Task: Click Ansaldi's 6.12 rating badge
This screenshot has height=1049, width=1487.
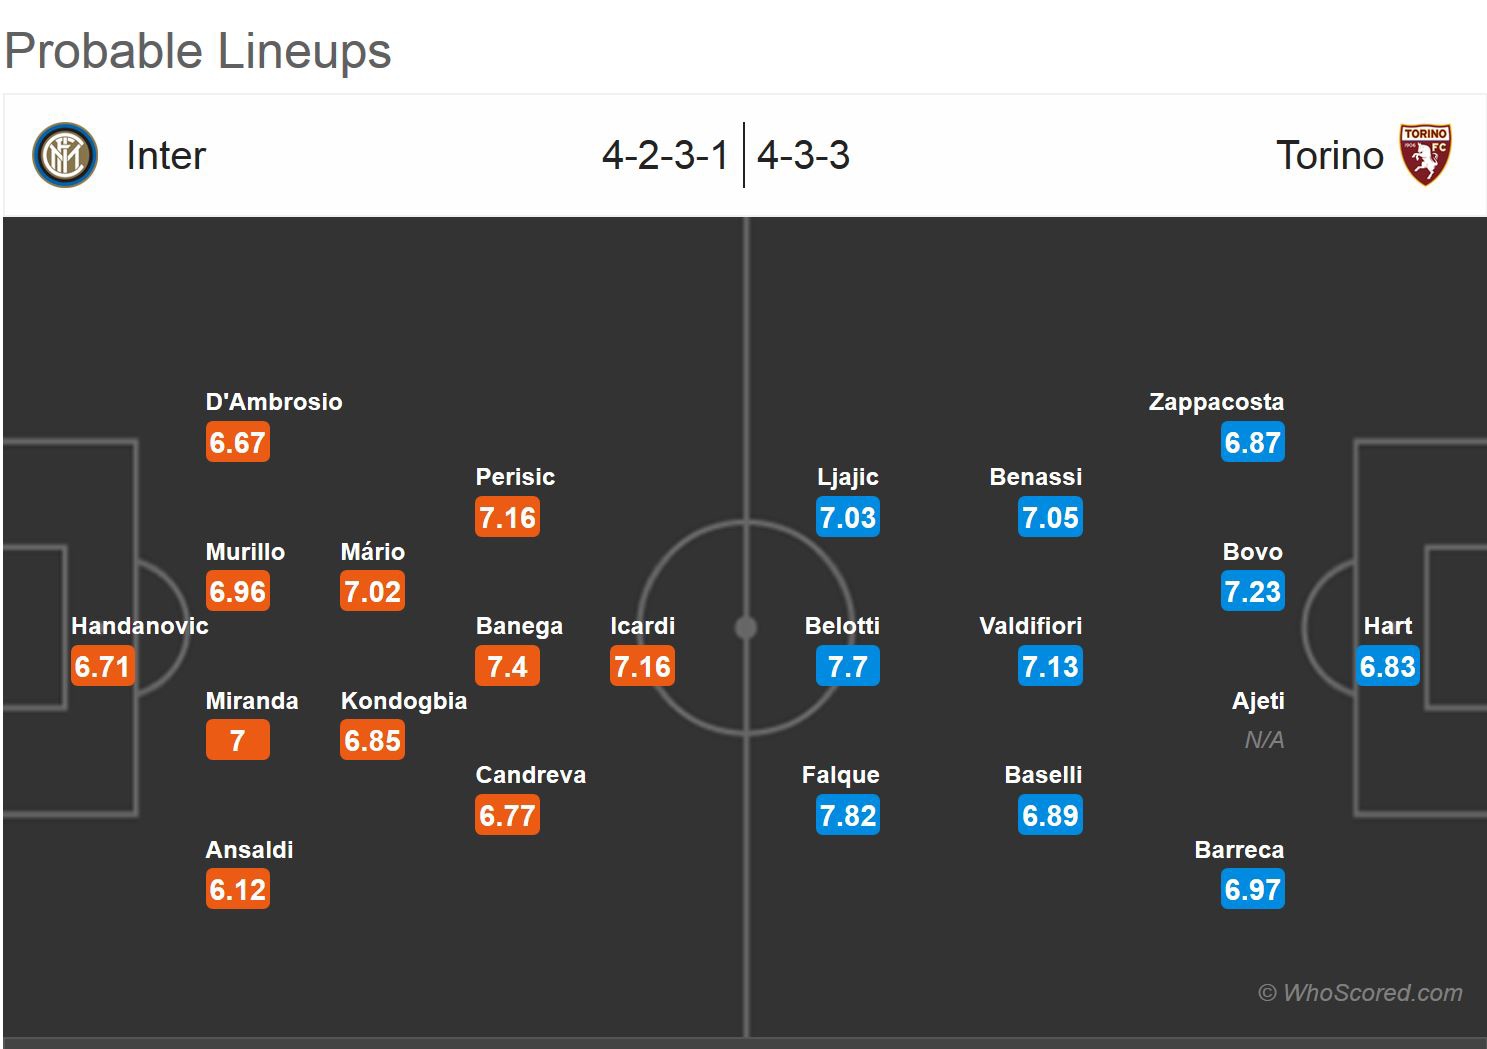Action: point(238,890)
